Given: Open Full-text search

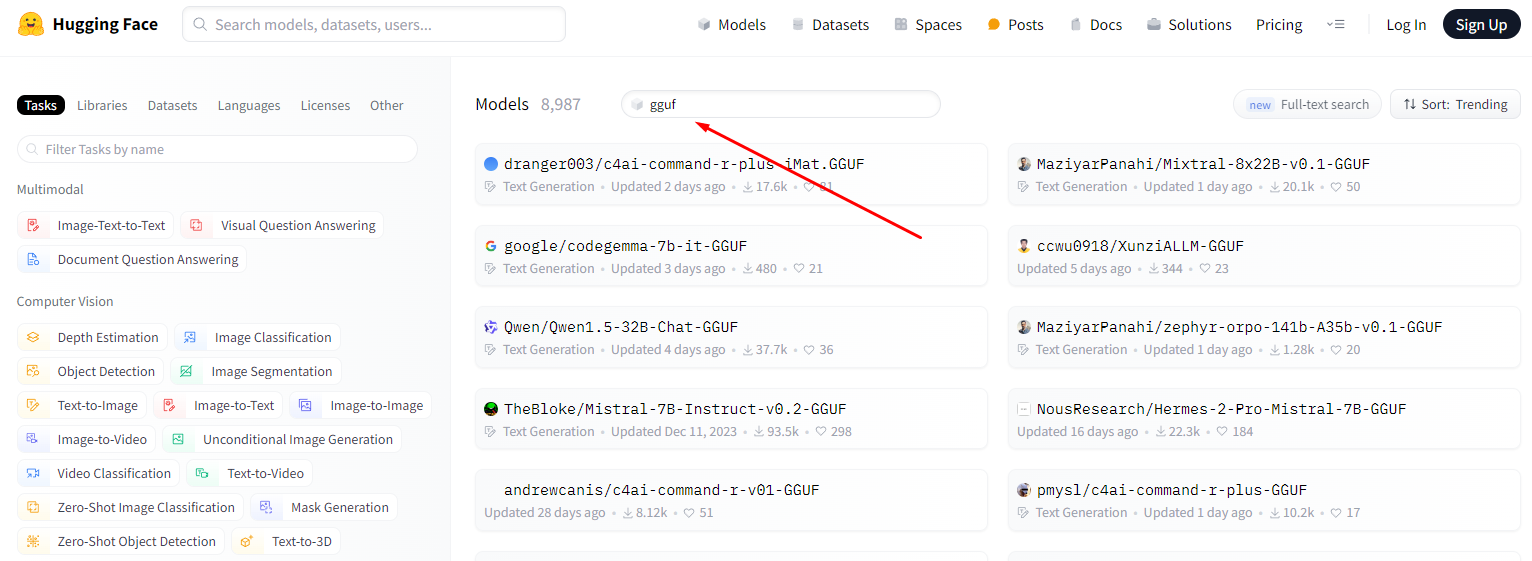Looking at the screenshot, I should coord(1307,104).
